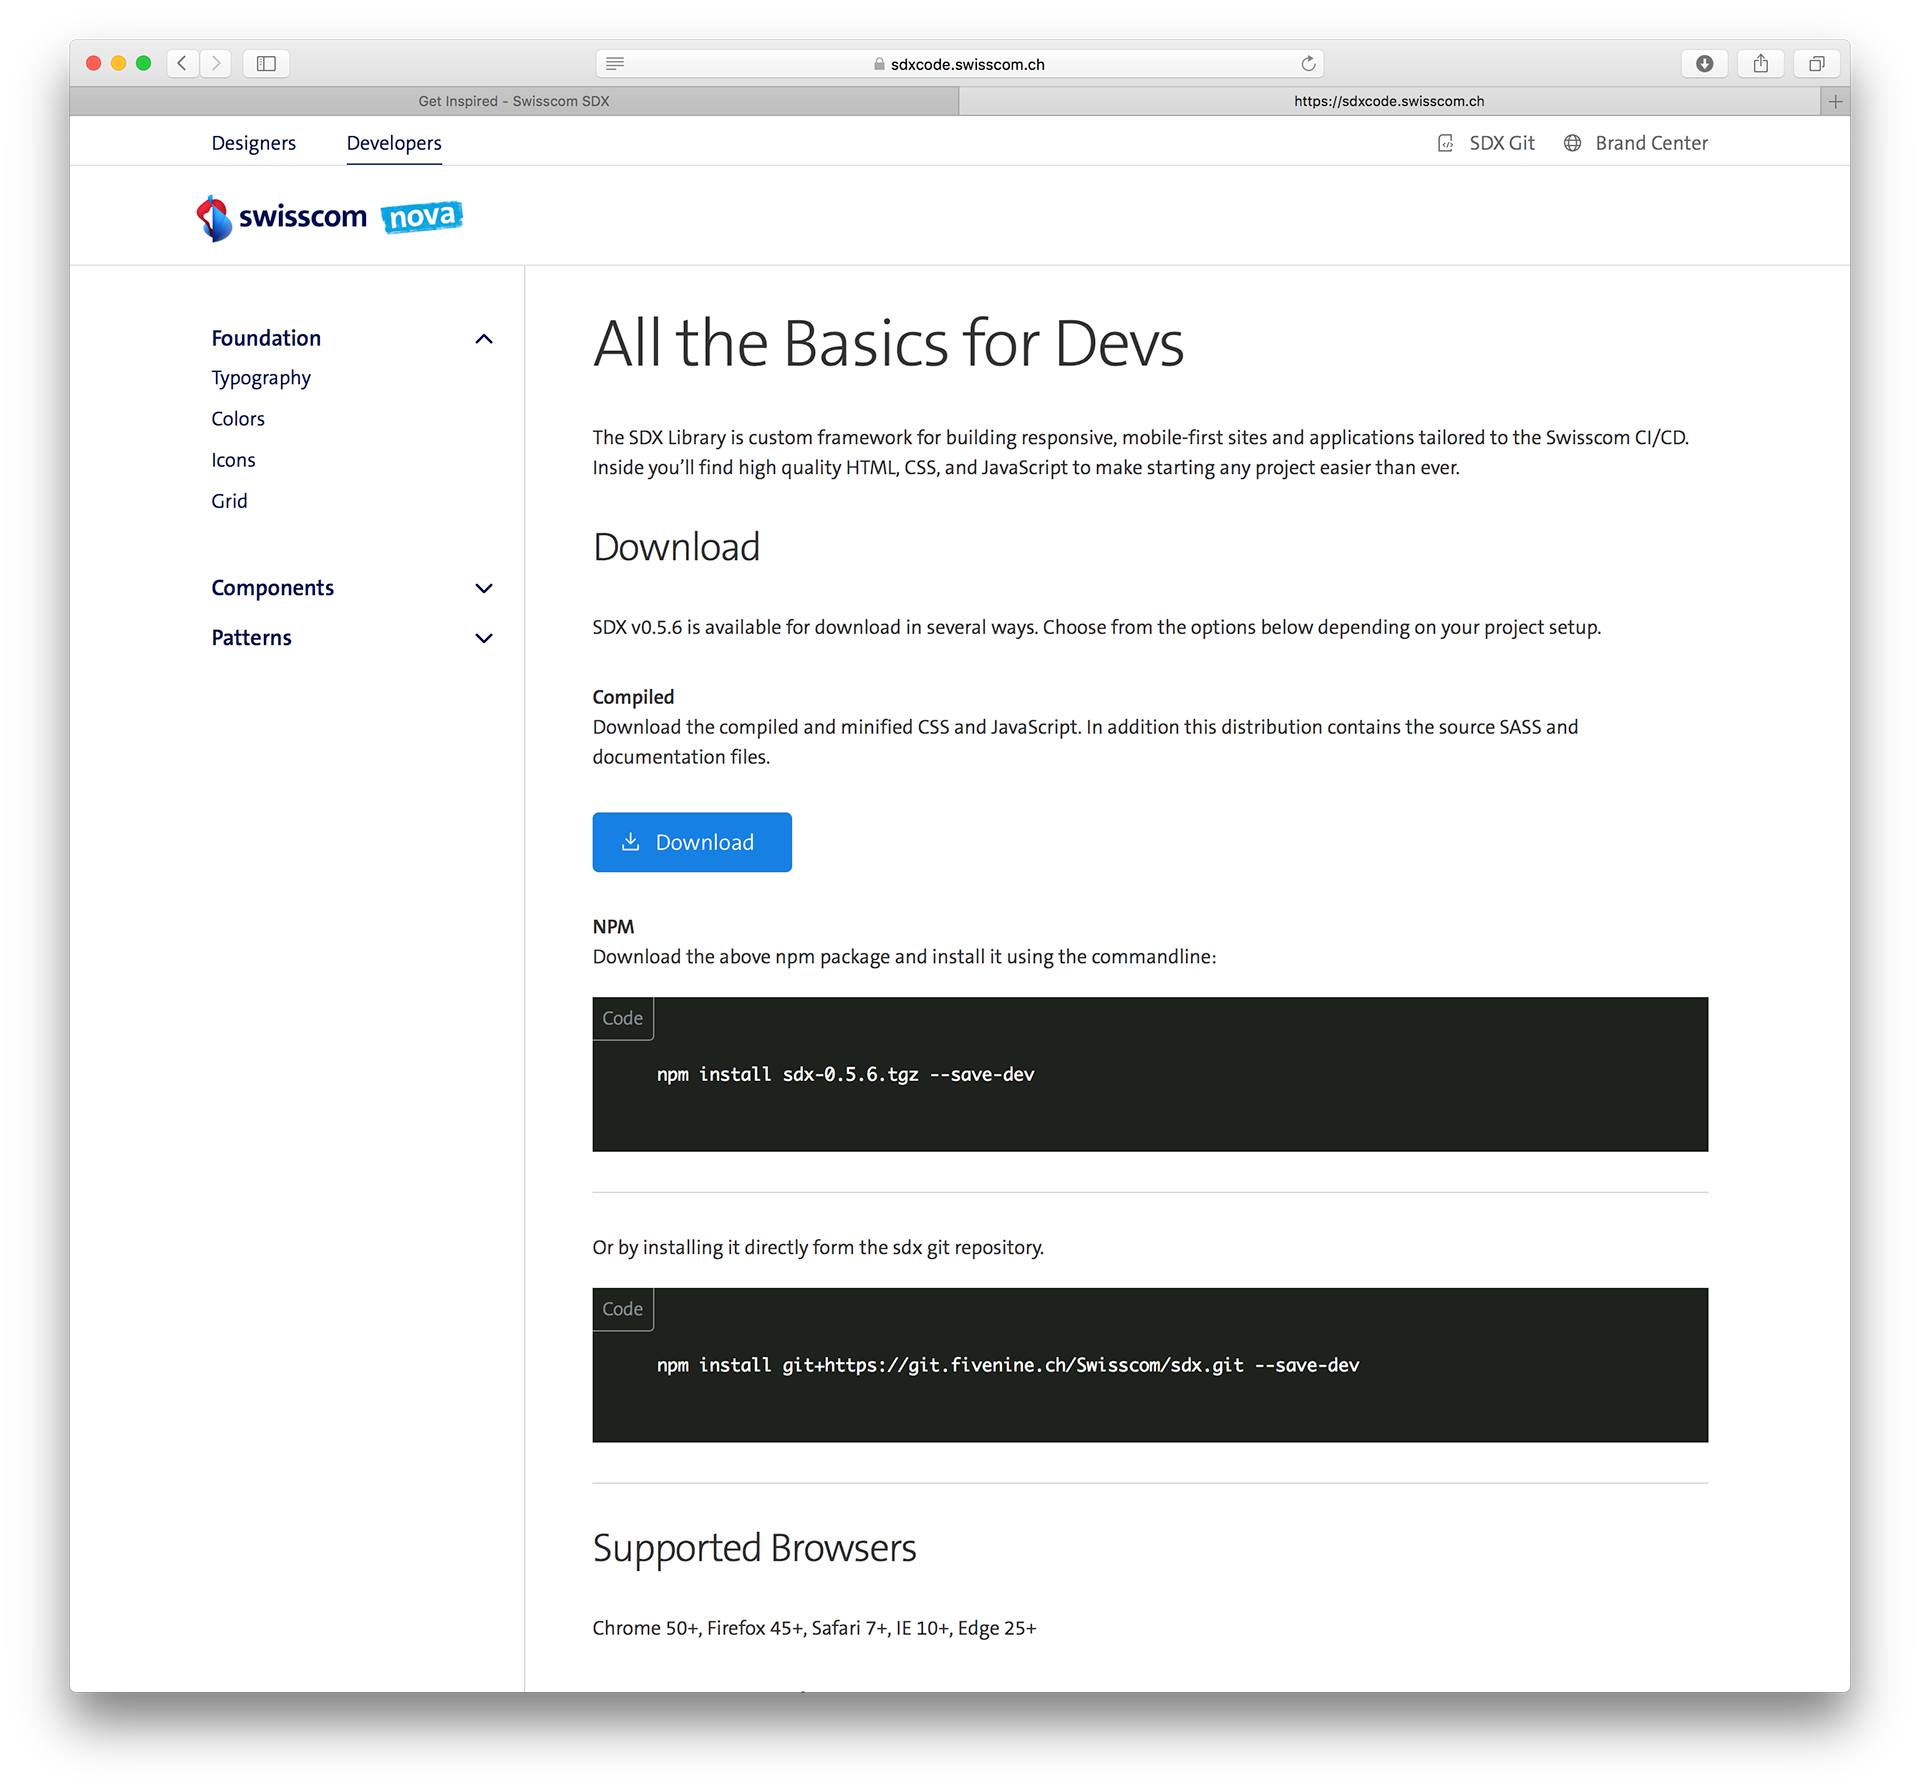Reload the page with refresh icon
This screenshot has height=1792, width=1920.
1308,63
